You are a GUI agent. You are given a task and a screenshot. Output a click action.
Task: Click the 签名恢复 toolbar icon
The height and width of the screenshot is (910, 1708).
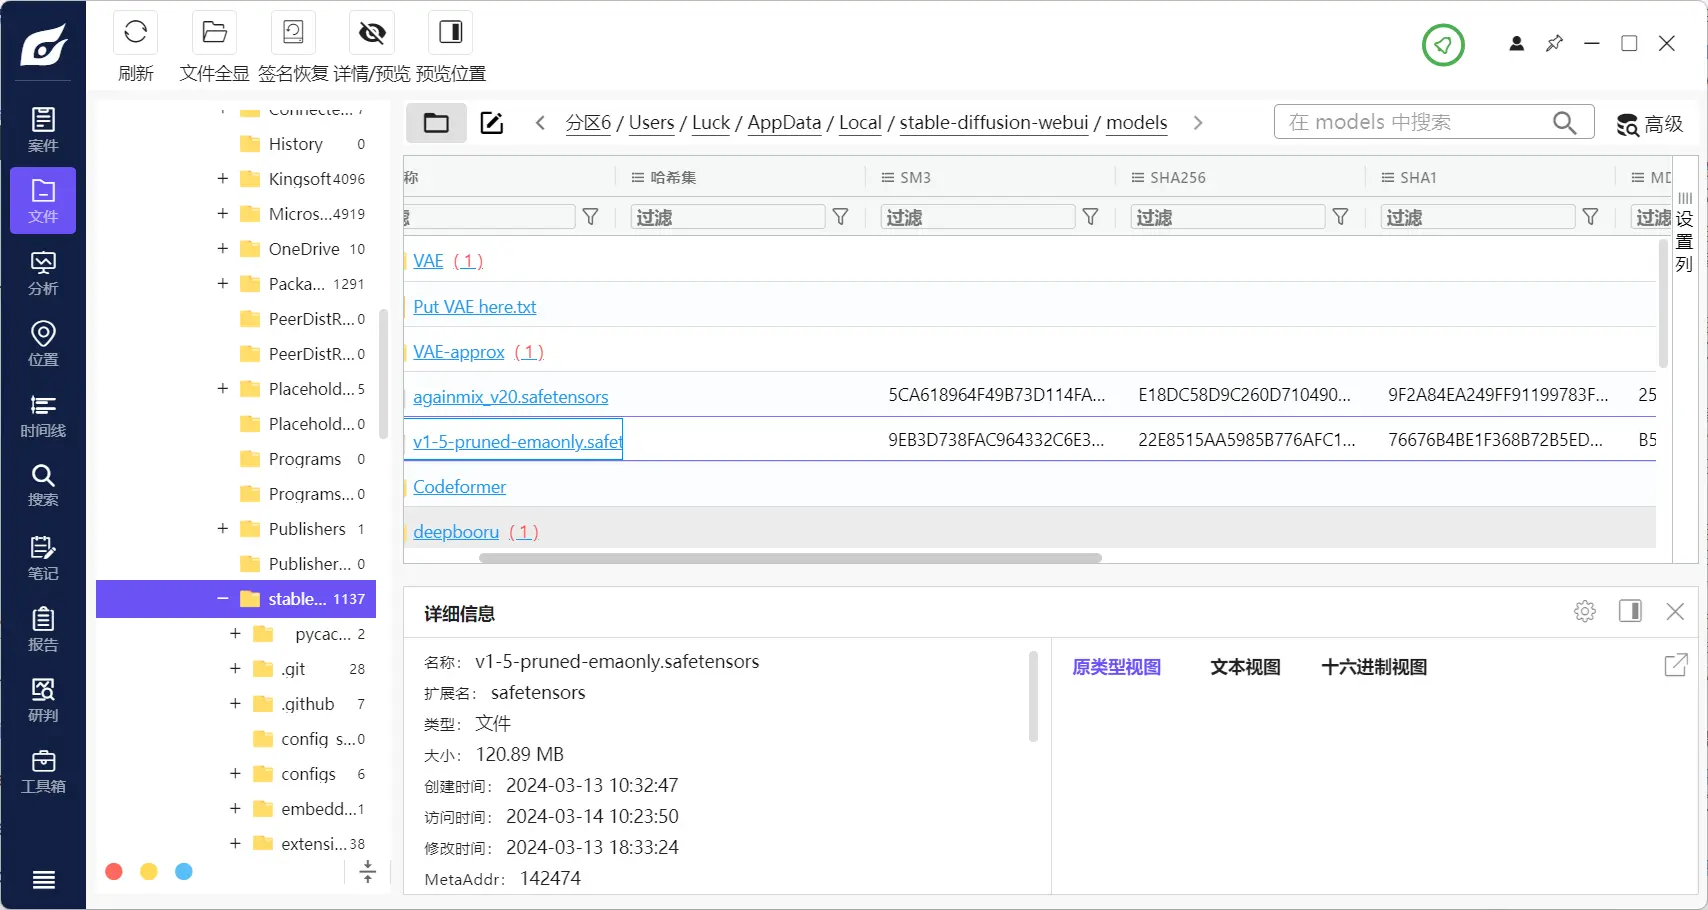(293, 33)
